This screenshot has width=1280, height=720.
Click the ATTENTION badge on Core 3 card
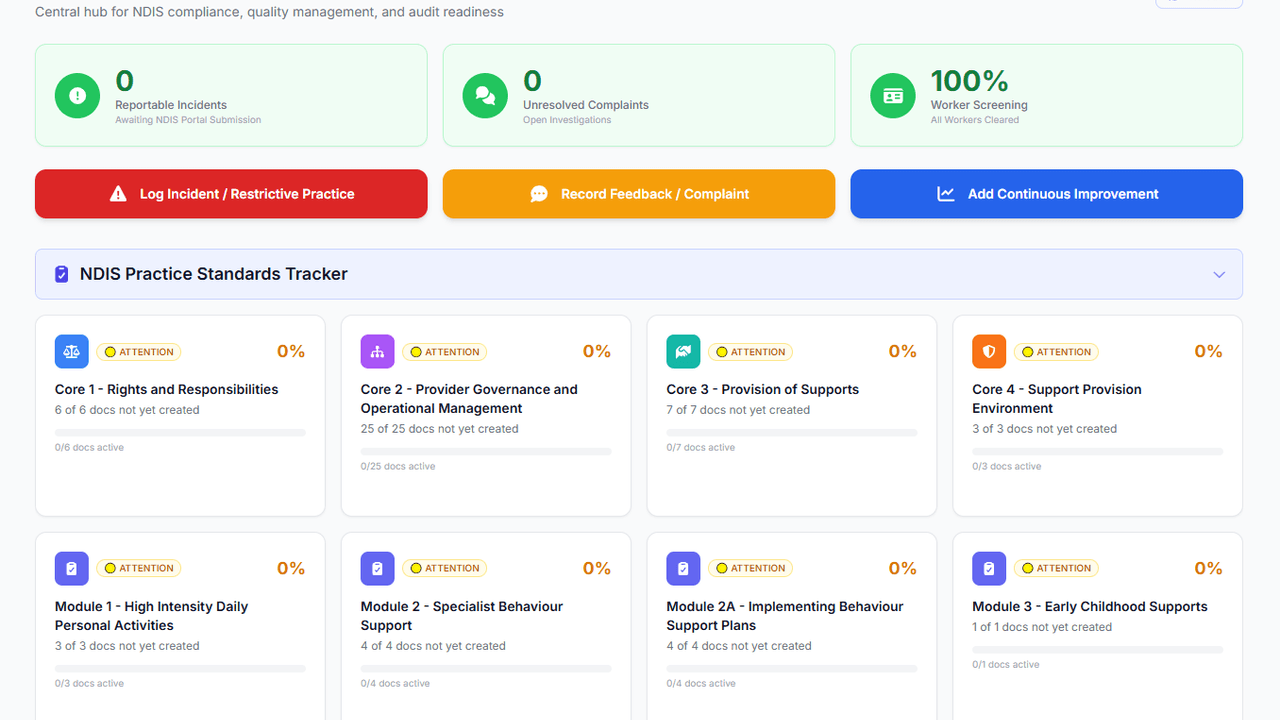751,352
